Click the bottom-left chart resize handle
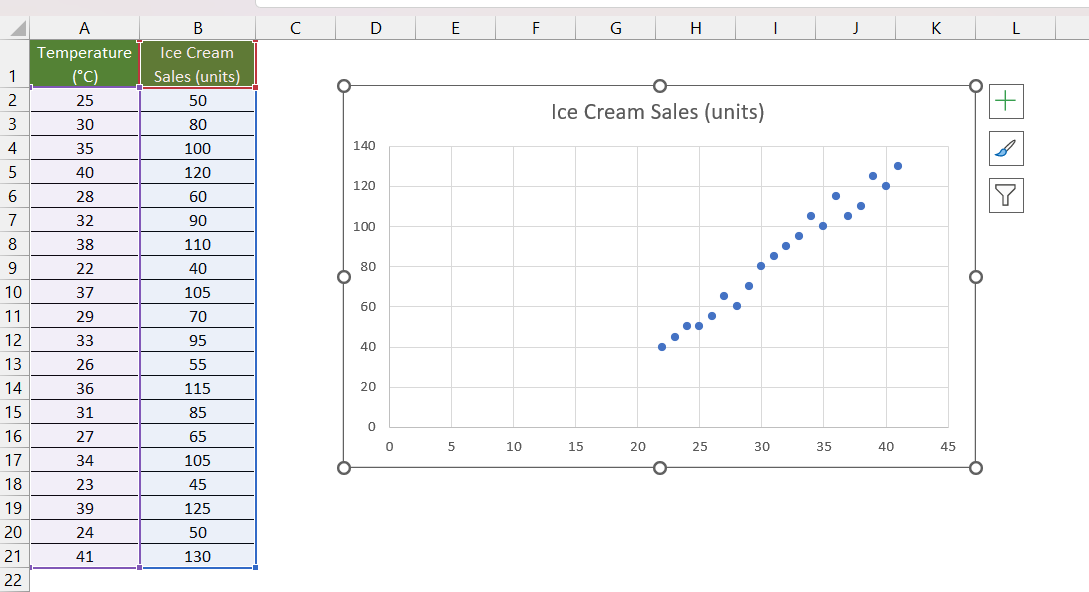This screenshot has width=1089, height=592. point(344,468)
